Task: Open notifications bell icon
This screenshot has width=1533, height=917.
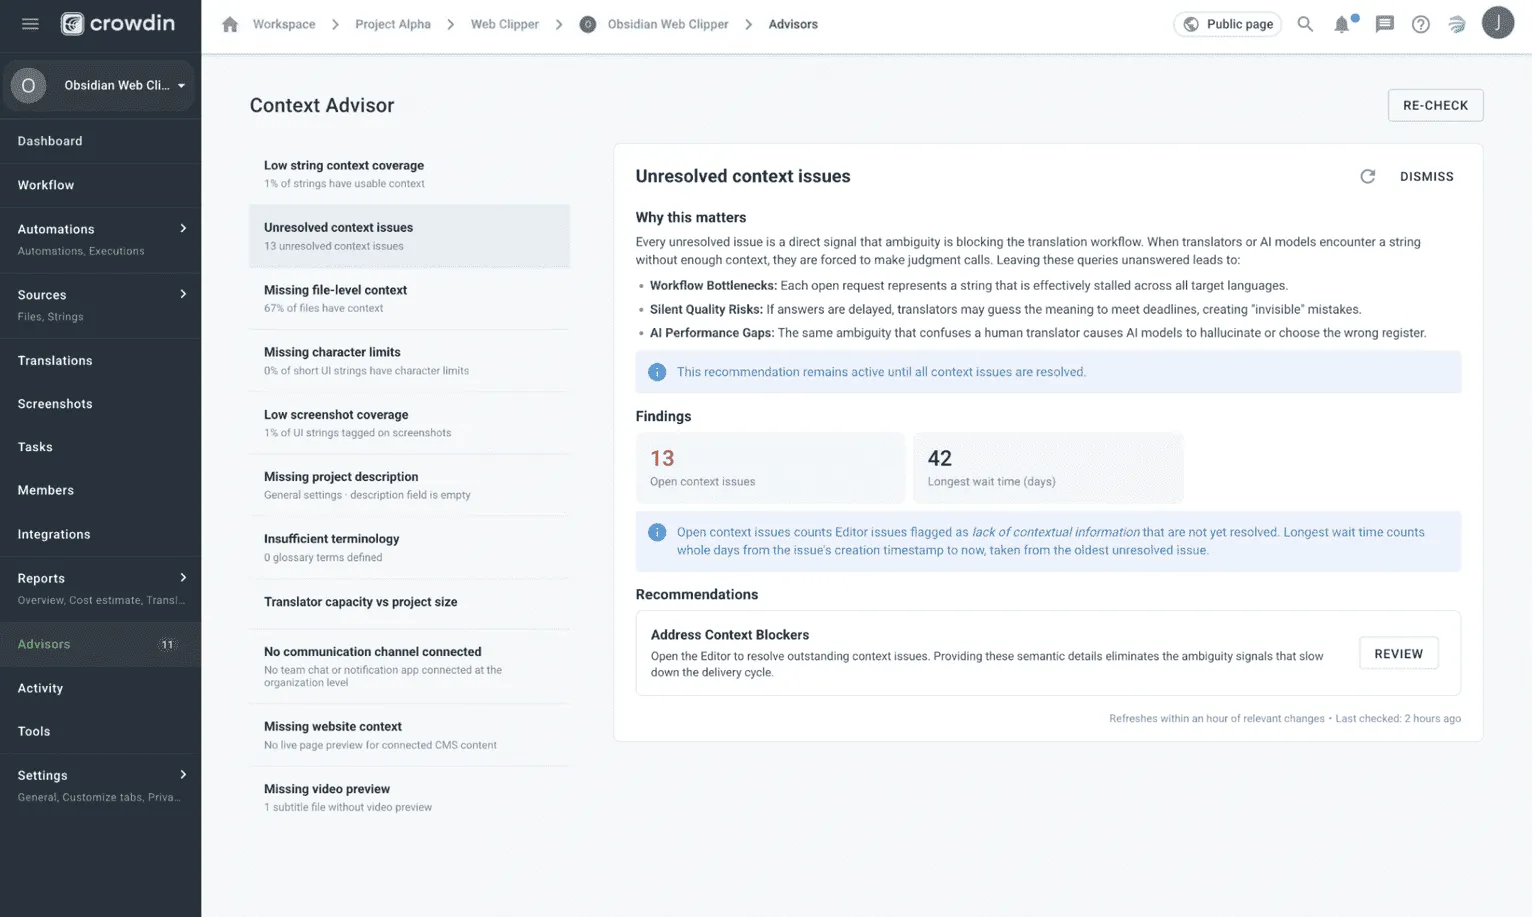Action: pos(1343,24)
